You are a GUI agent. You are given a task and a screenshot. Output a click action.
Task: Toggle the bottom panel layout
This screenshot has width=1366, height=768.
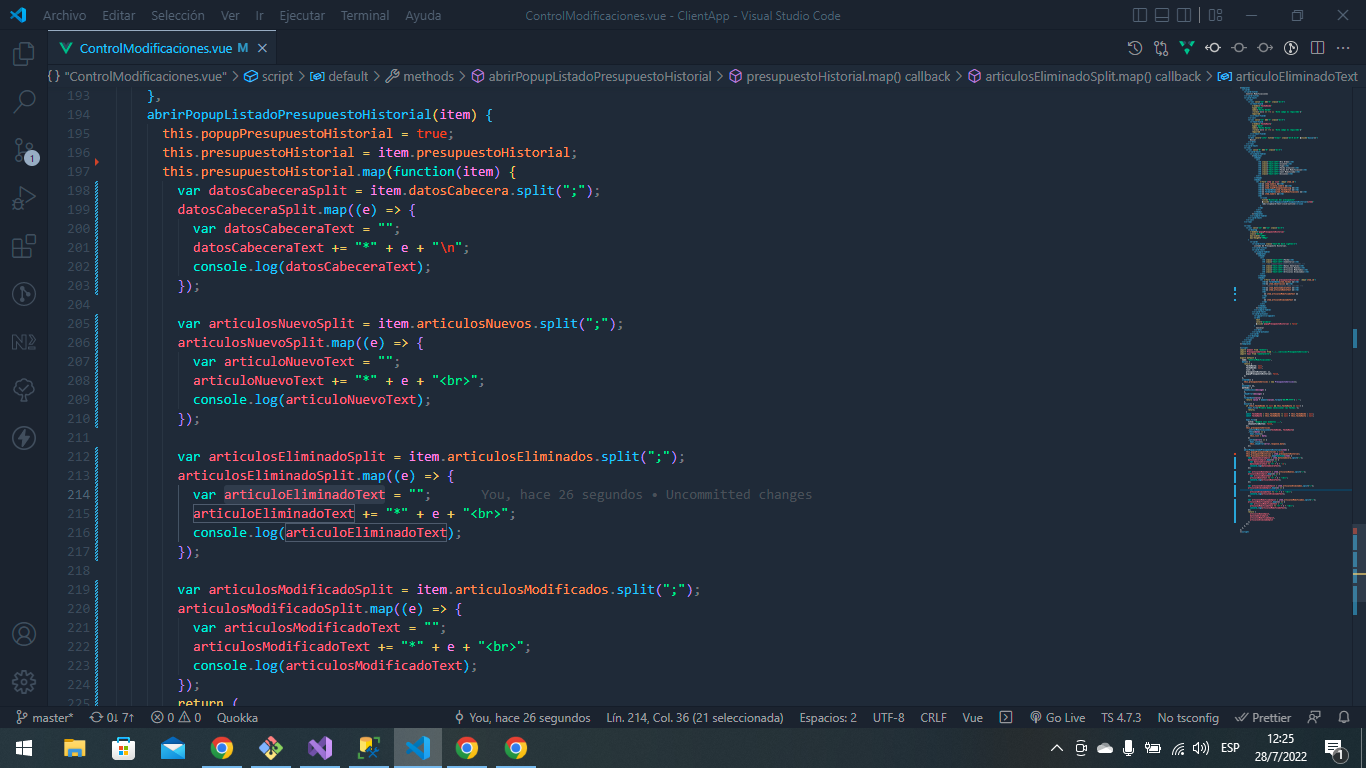point(1164,16)
